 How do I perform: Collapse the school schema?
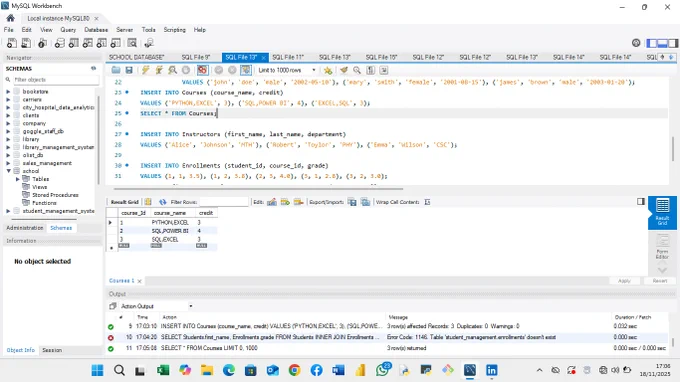click(x=8, y=171)
